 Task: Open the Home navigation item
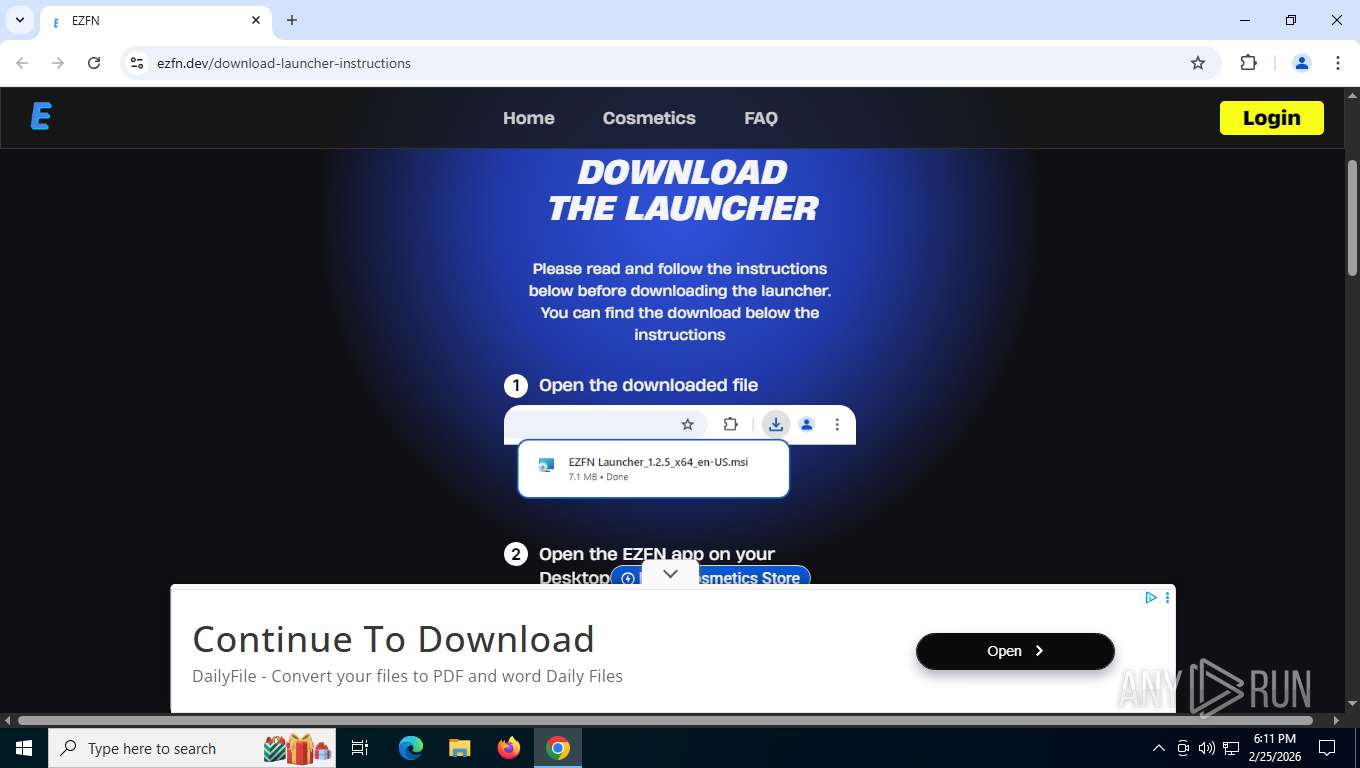(x=528, y=118)
